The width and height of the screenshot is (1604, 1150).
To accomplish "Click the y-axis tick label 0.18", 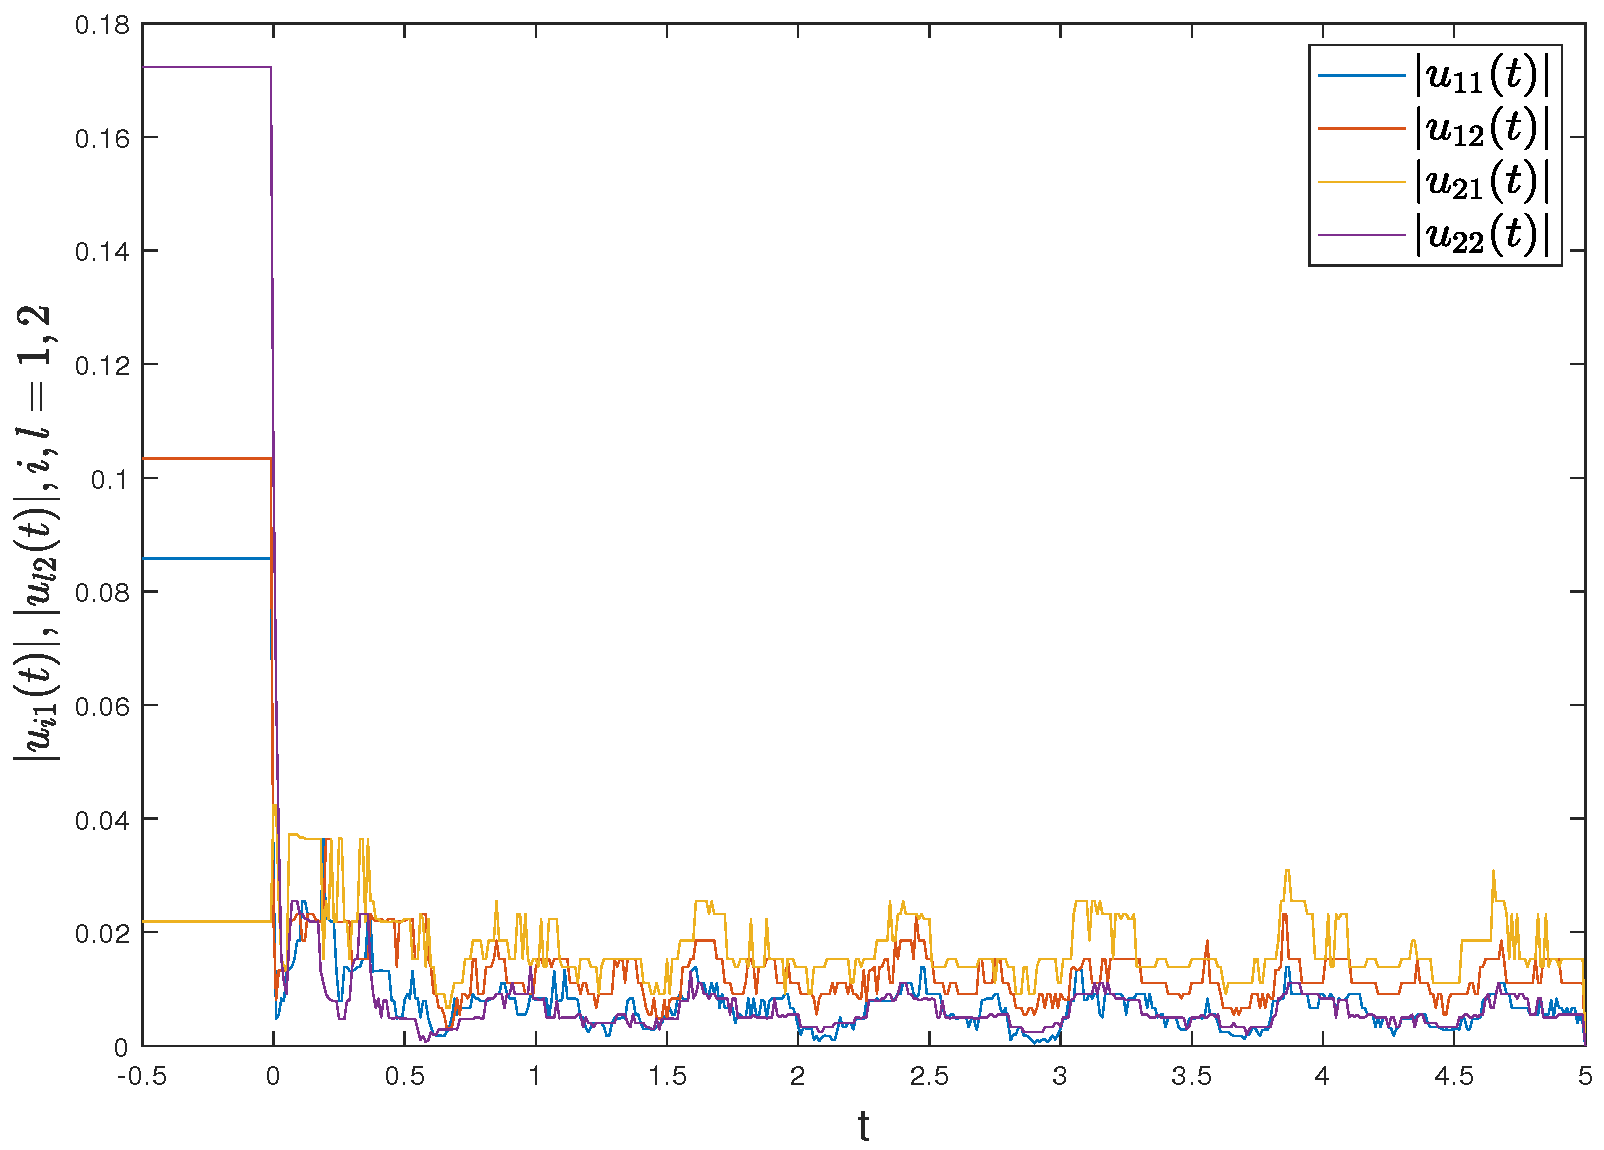I will 102,24.
